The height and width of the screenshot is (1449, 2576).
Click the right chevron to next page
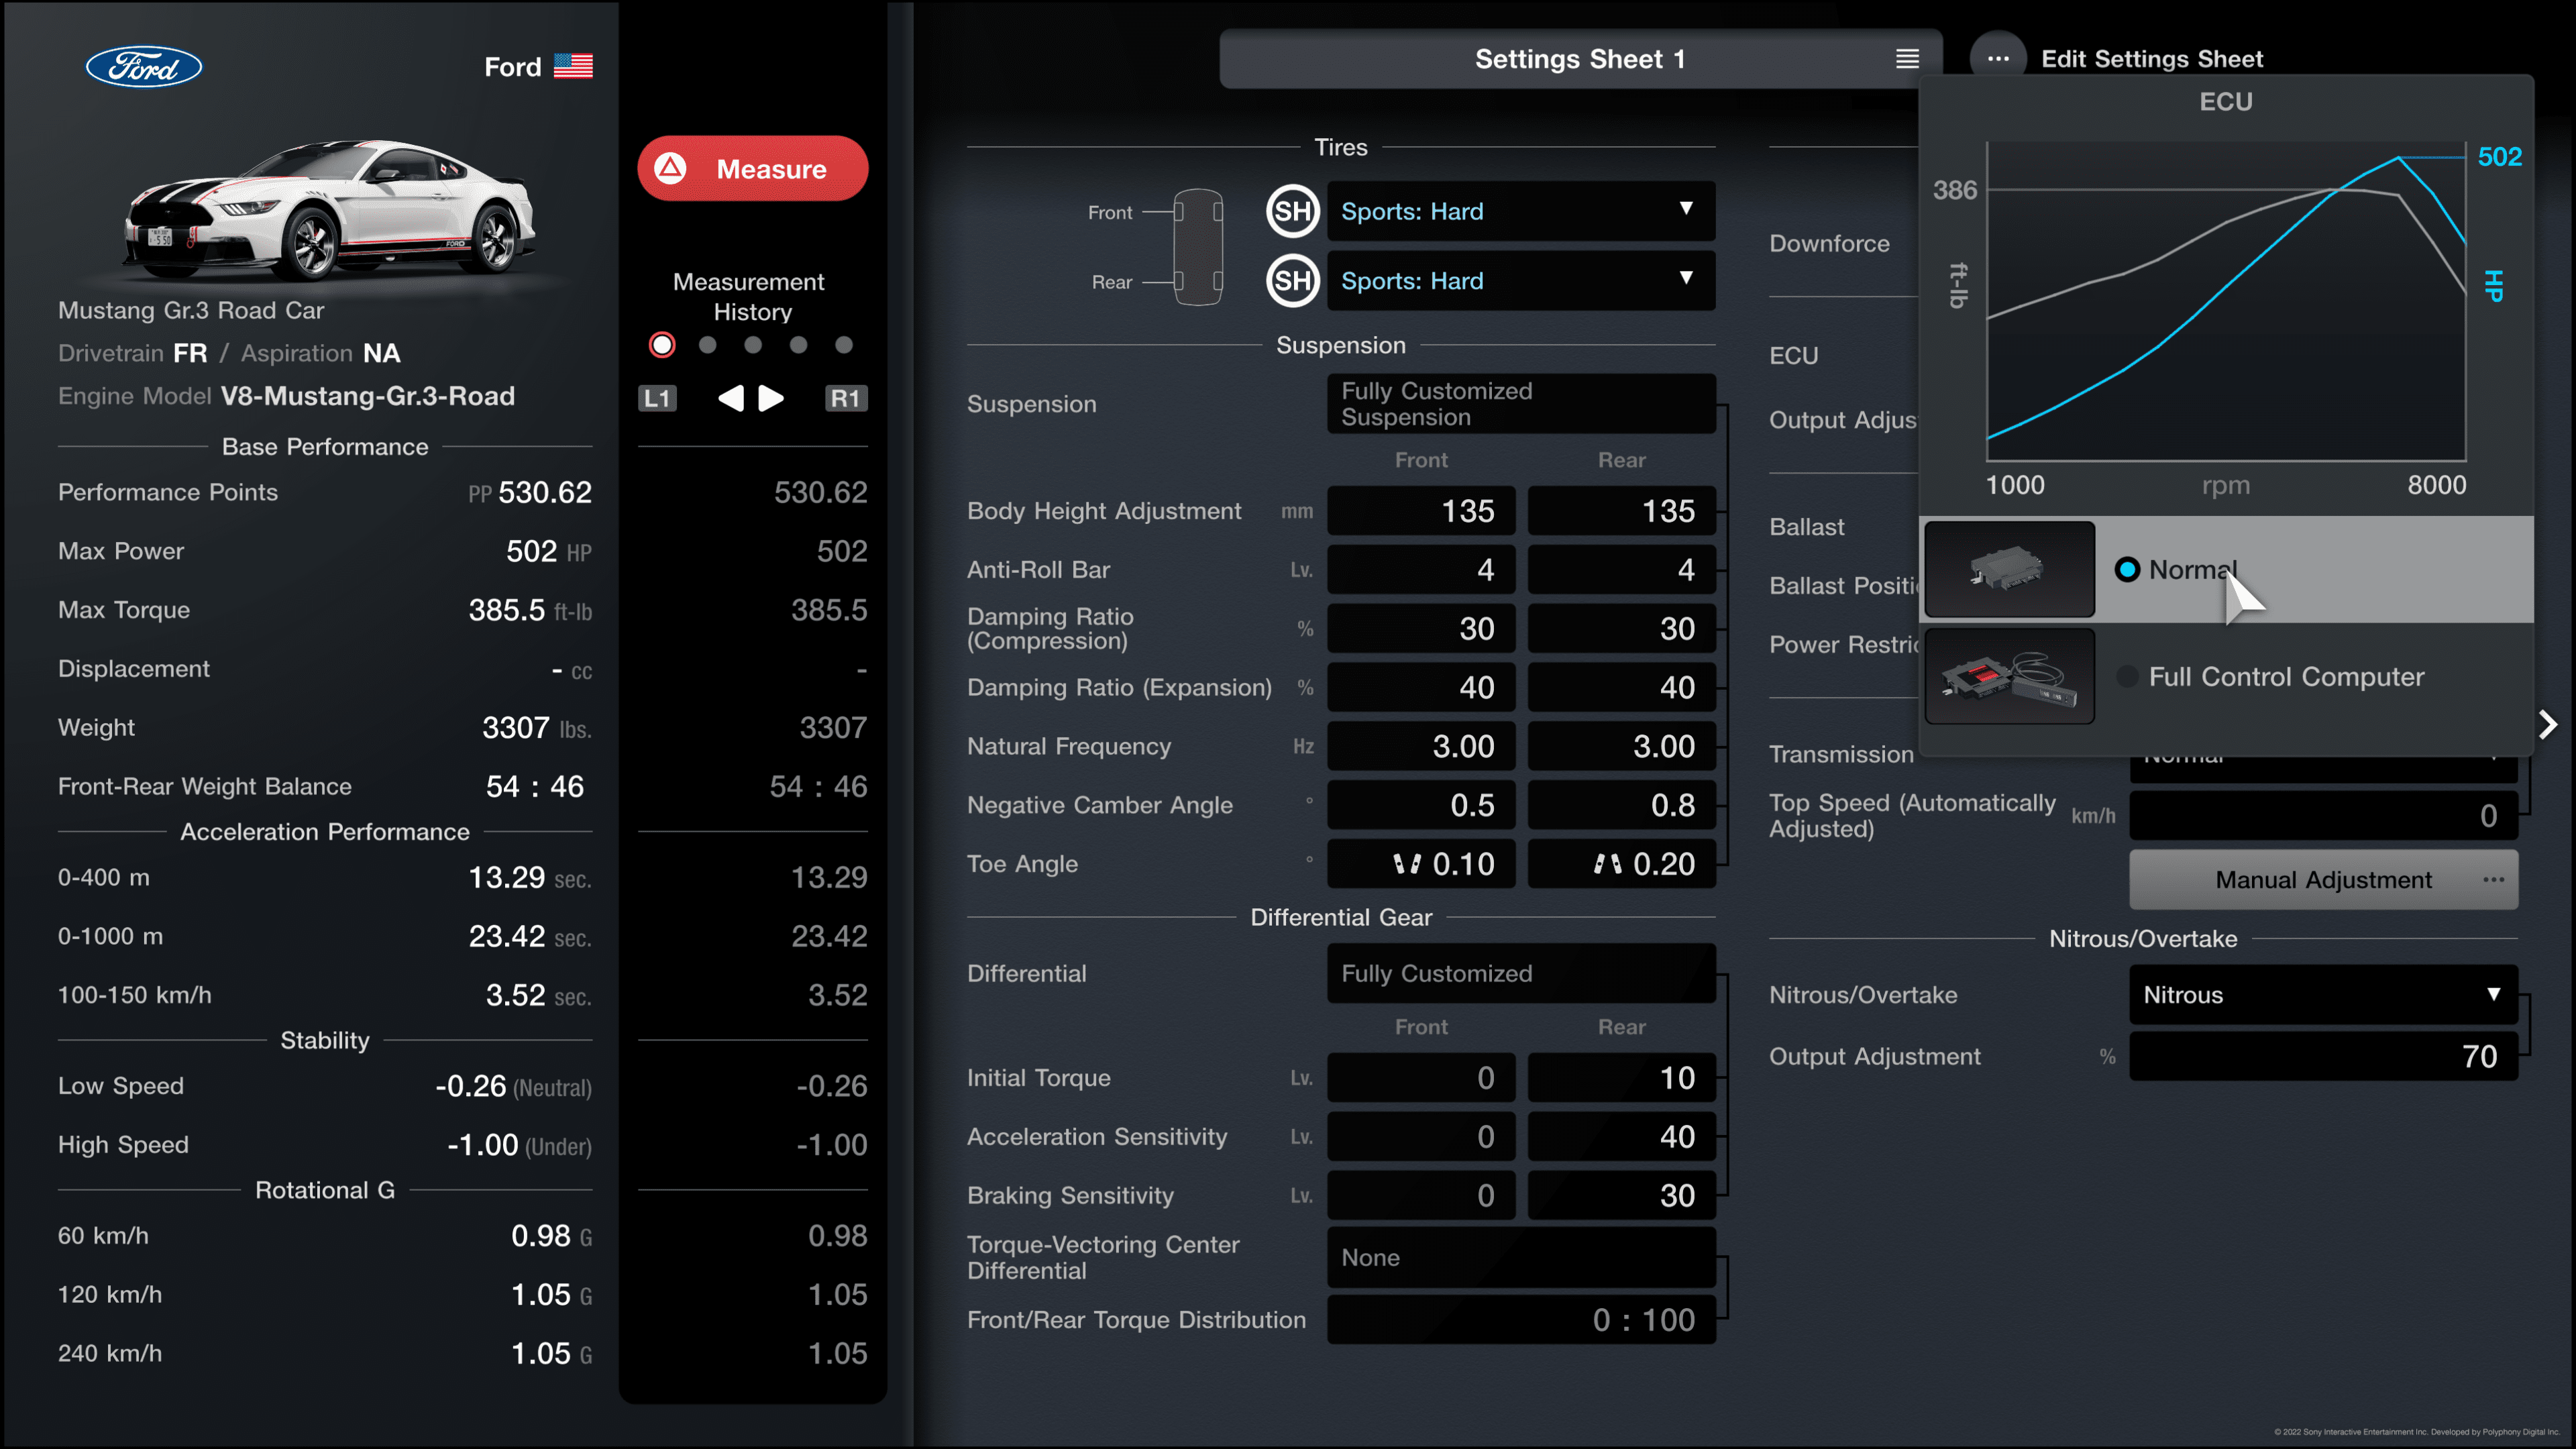pyautogui.click(x=2548, y=725)
